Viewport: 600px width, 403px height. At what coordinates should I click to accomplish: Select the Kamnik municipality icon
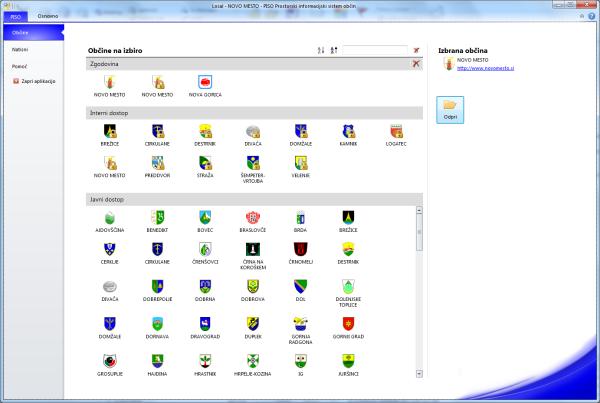[348, 131]
